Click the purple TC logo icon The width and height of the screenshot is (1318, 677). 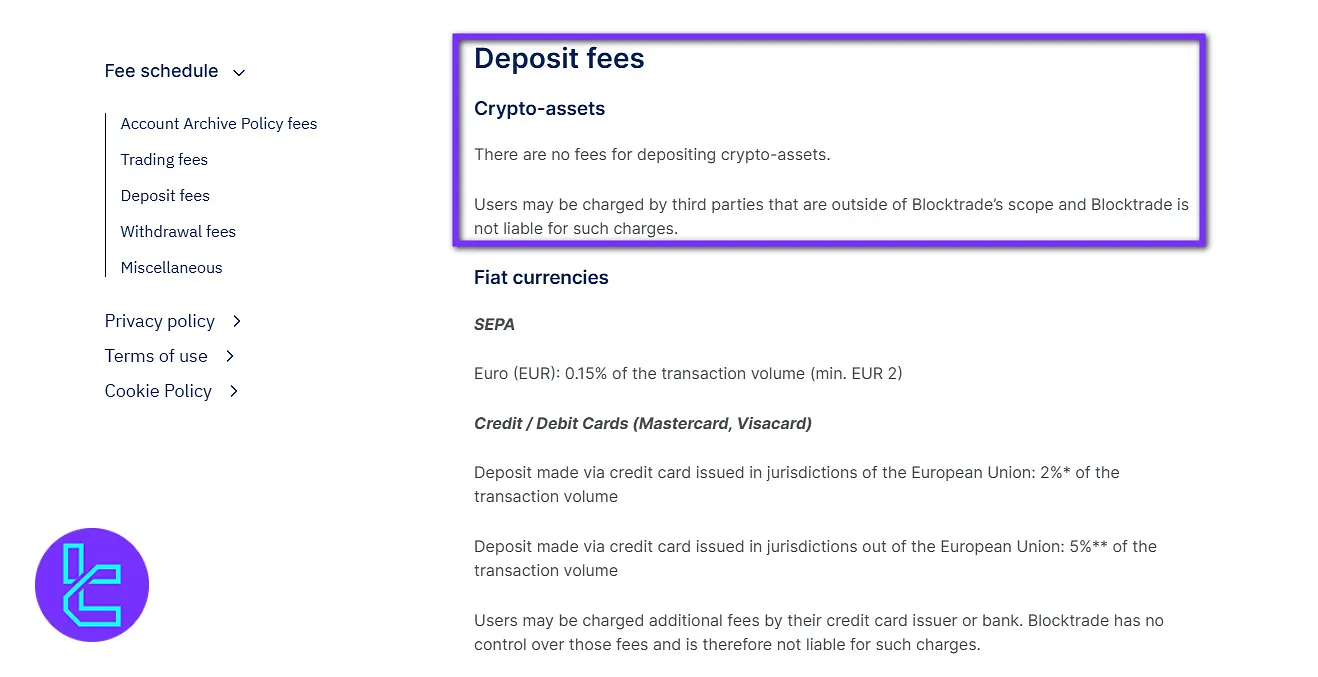pos(92,585)
